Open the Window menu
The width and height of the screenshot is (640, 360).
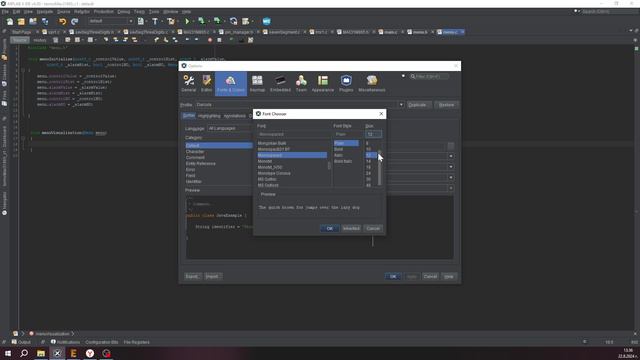(171, 12)
